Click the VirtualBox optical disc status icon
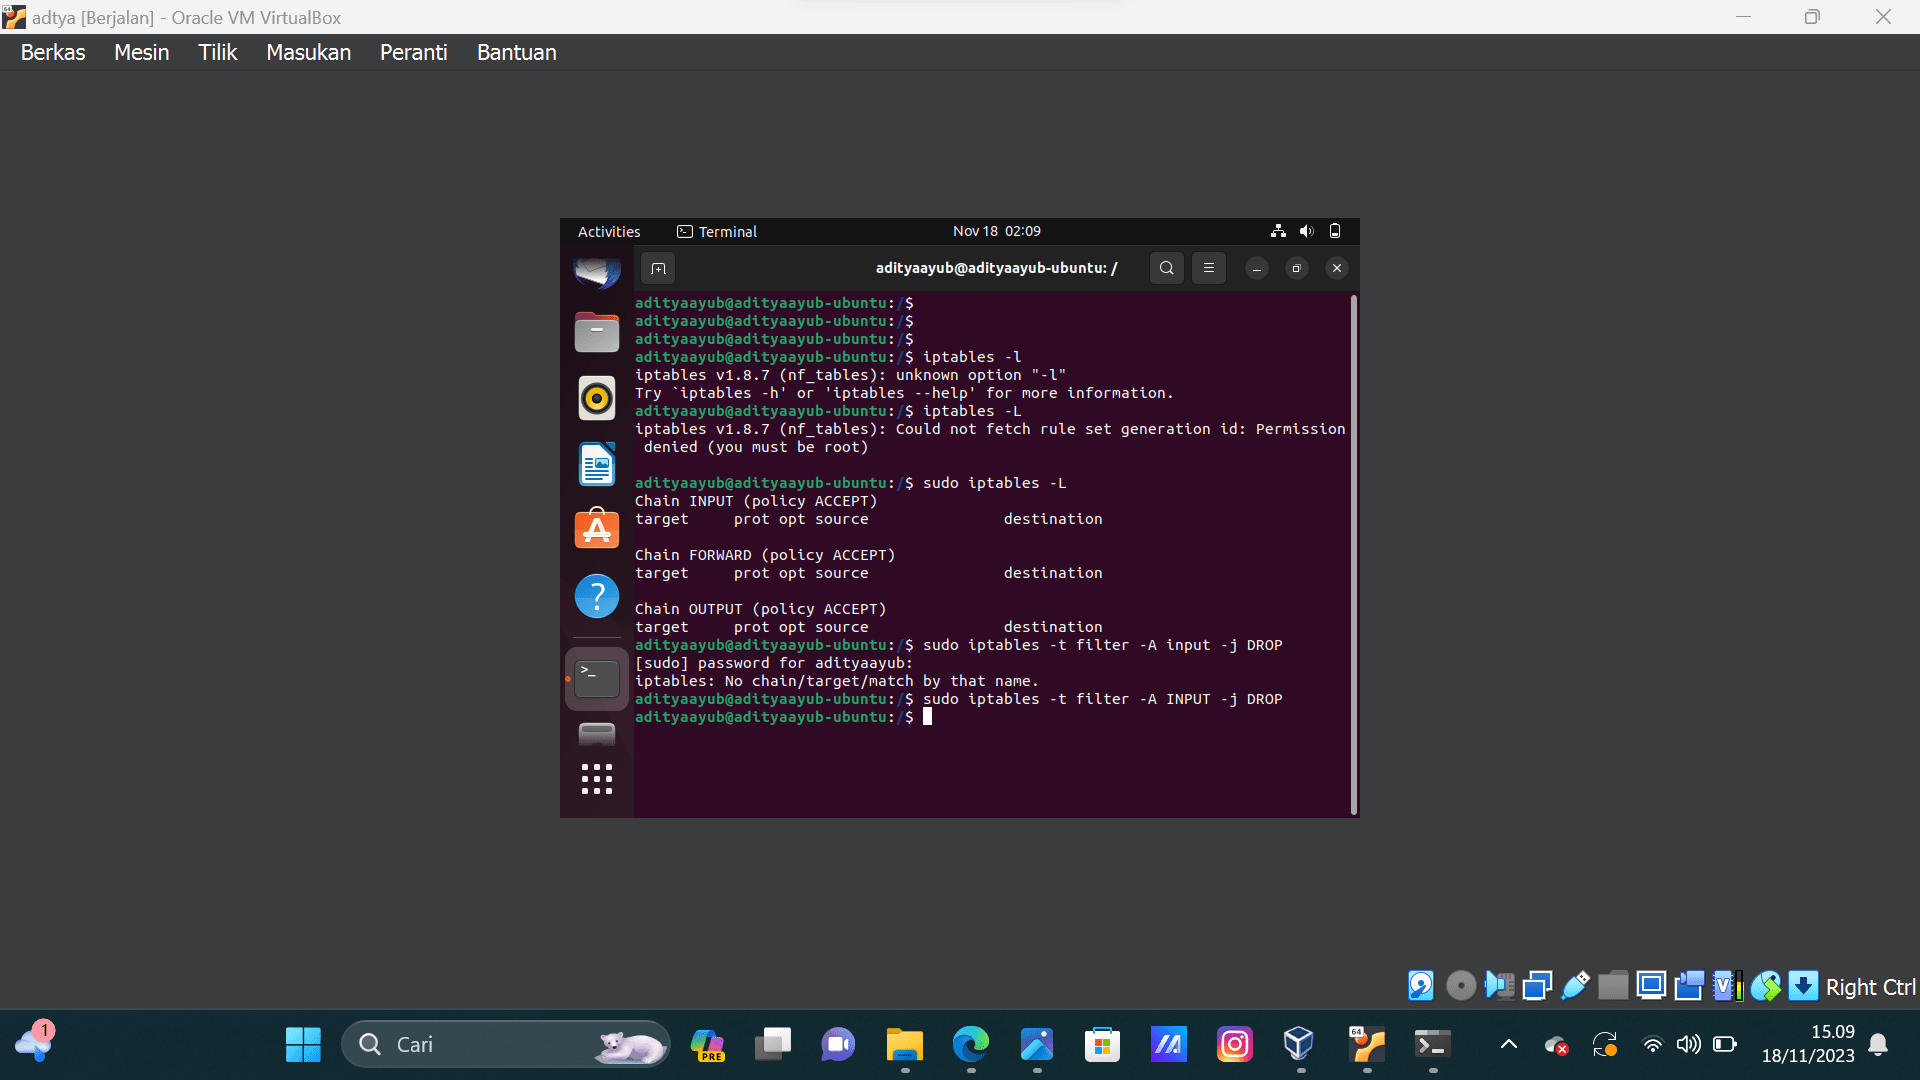 tap(1460, 986)
